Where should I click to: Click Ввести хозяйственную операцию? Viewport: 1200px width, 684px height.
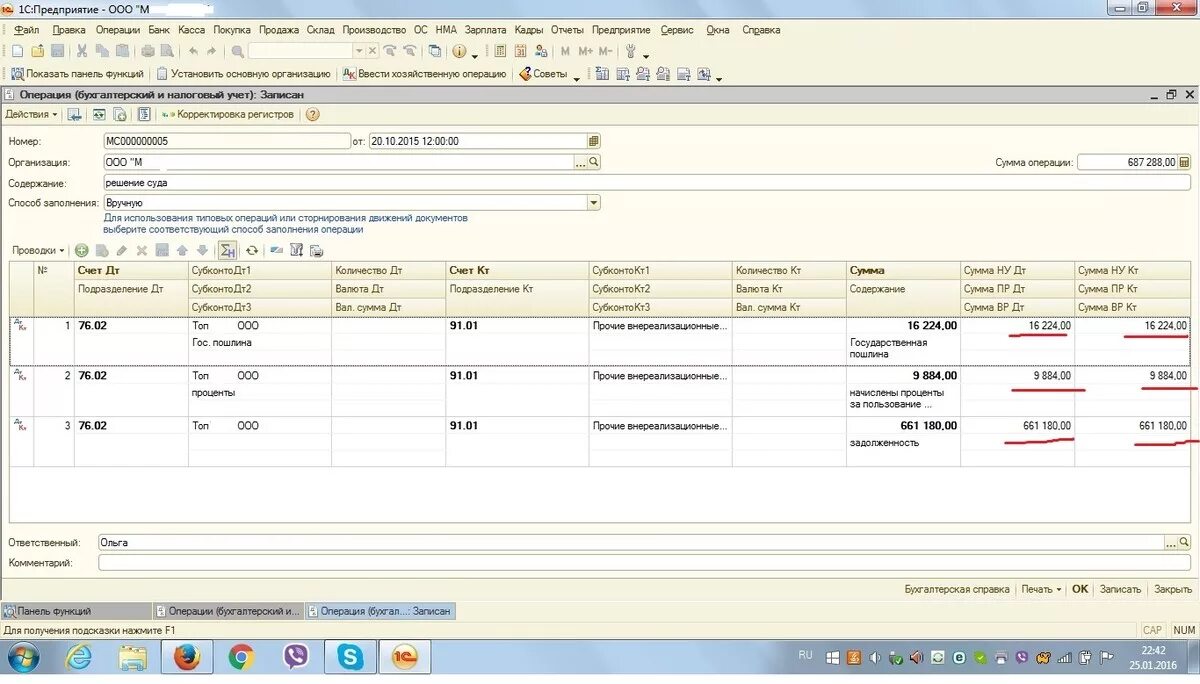point(425,74)
